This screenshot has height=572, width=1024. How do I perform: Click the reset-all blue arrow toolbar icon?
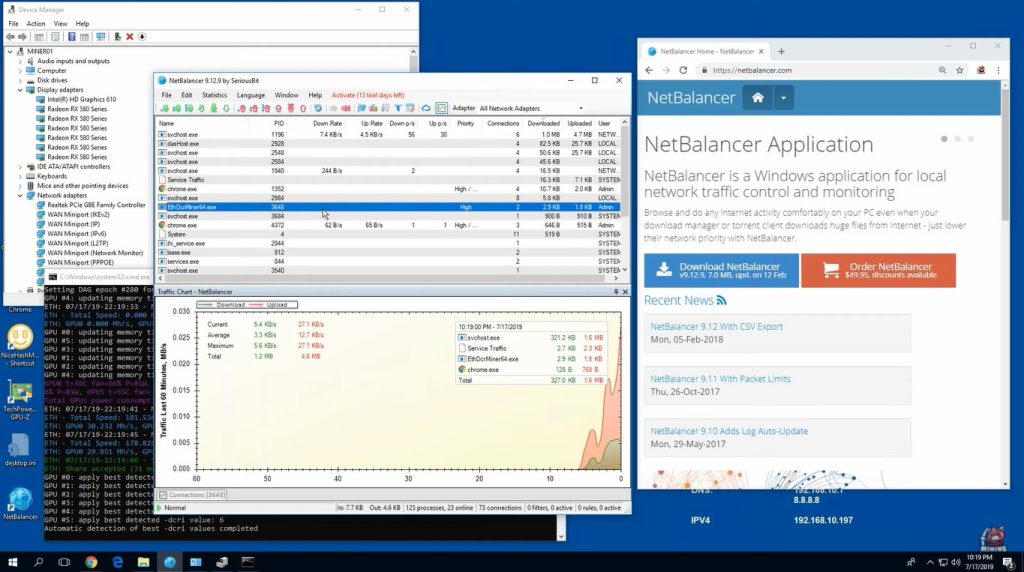pos(317,108)
